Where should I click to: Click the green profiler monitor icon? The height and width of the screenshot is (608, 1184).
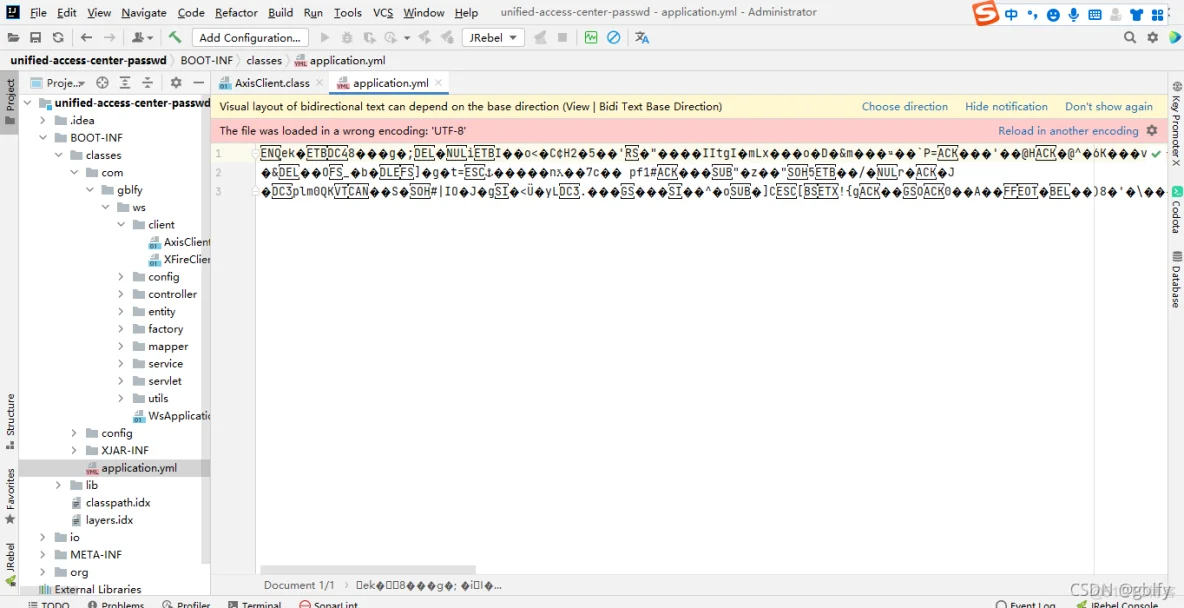point(591,37)
